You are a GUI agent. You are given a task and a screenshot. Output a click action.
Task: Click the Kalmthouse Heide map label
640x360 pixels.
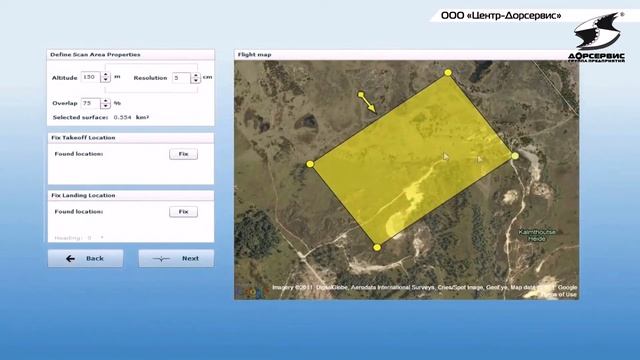[537, 235]
